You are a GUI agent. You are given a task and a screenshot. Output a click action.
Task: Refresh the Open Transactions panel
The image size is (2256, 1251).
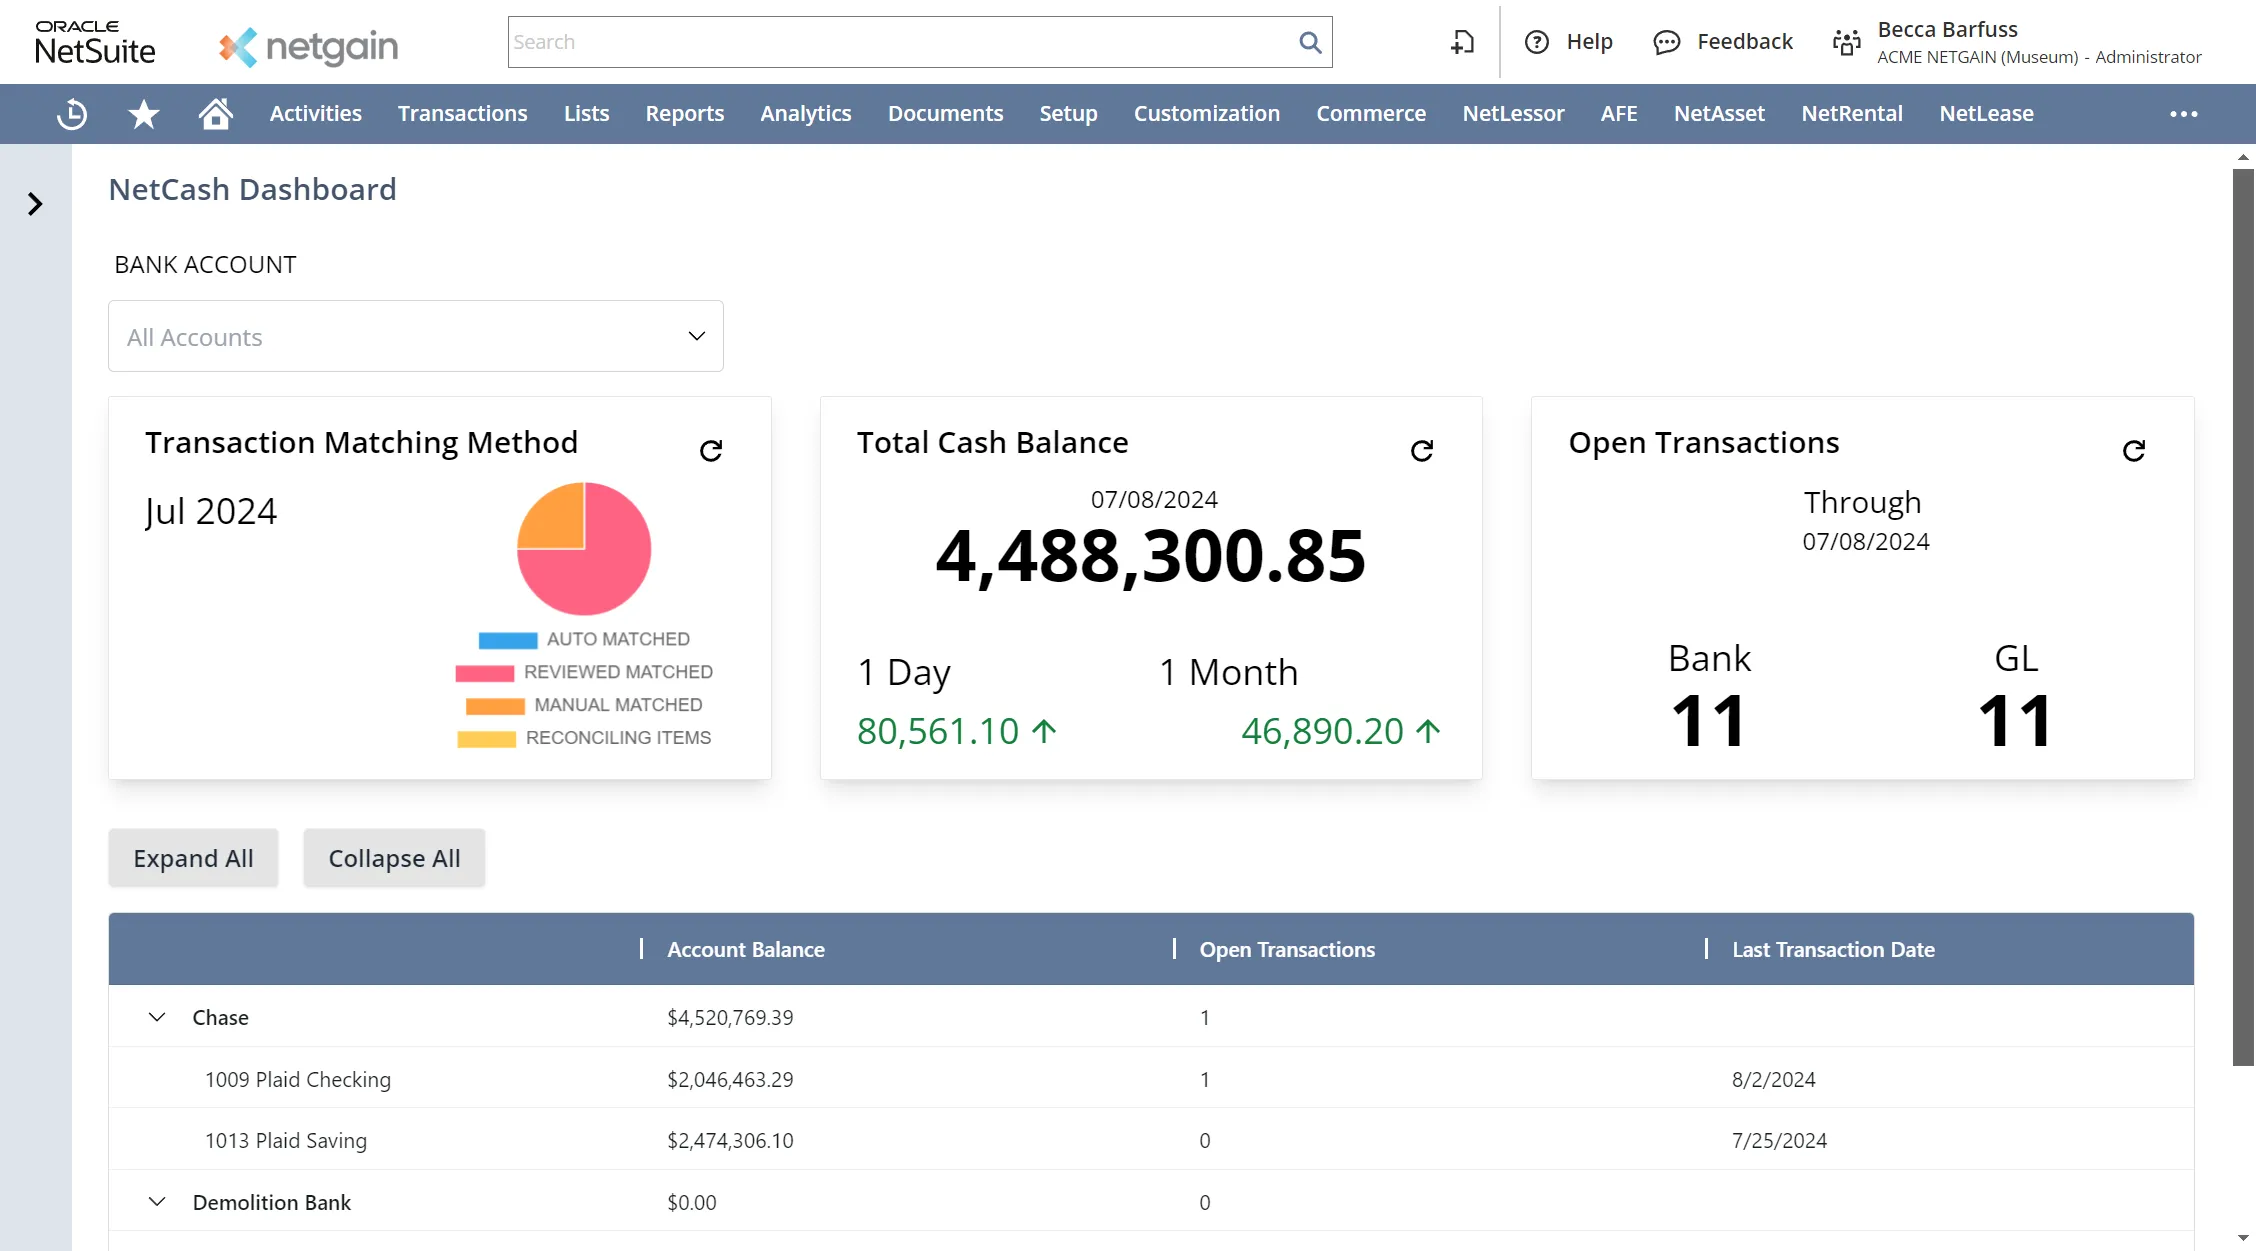pos(2135,450)
